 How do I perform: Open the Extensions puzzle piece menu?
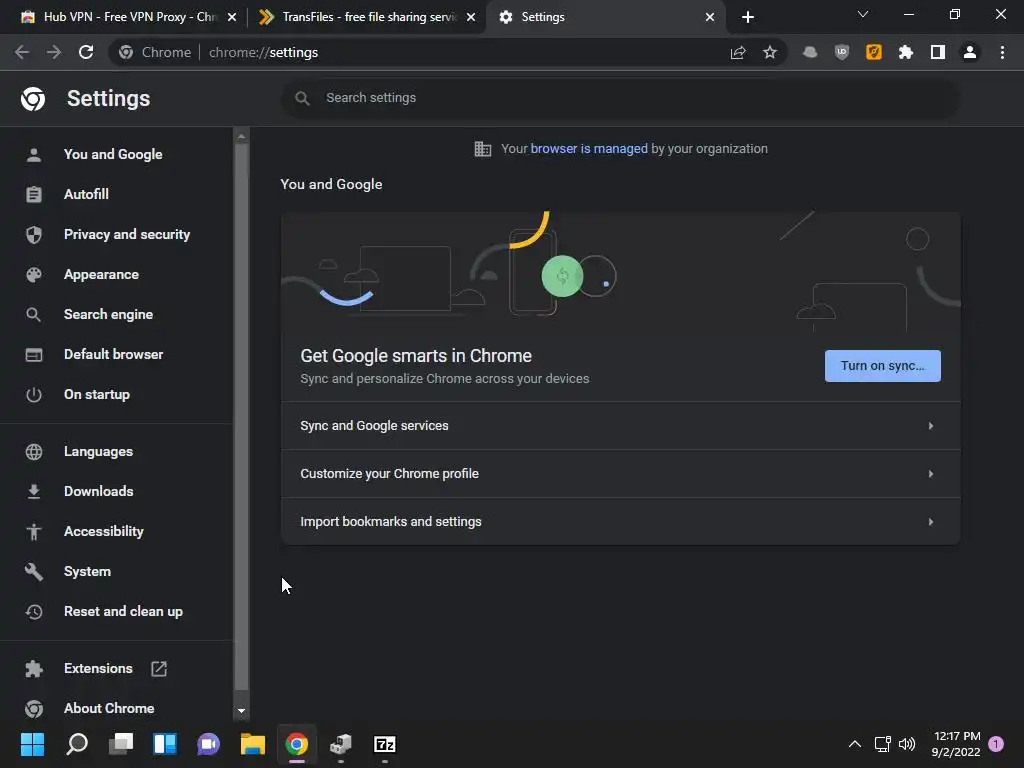pos(906,52)
